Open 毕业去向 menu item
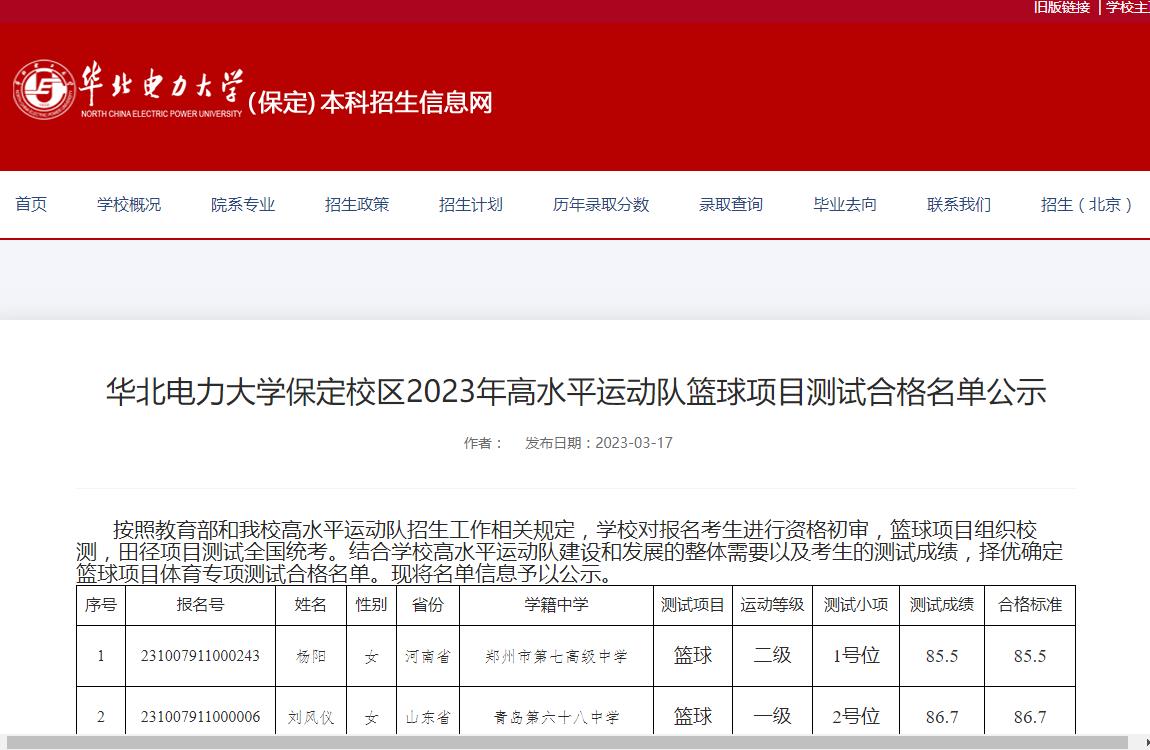Viewport: 1150px width, 750px height. point(845,205)
